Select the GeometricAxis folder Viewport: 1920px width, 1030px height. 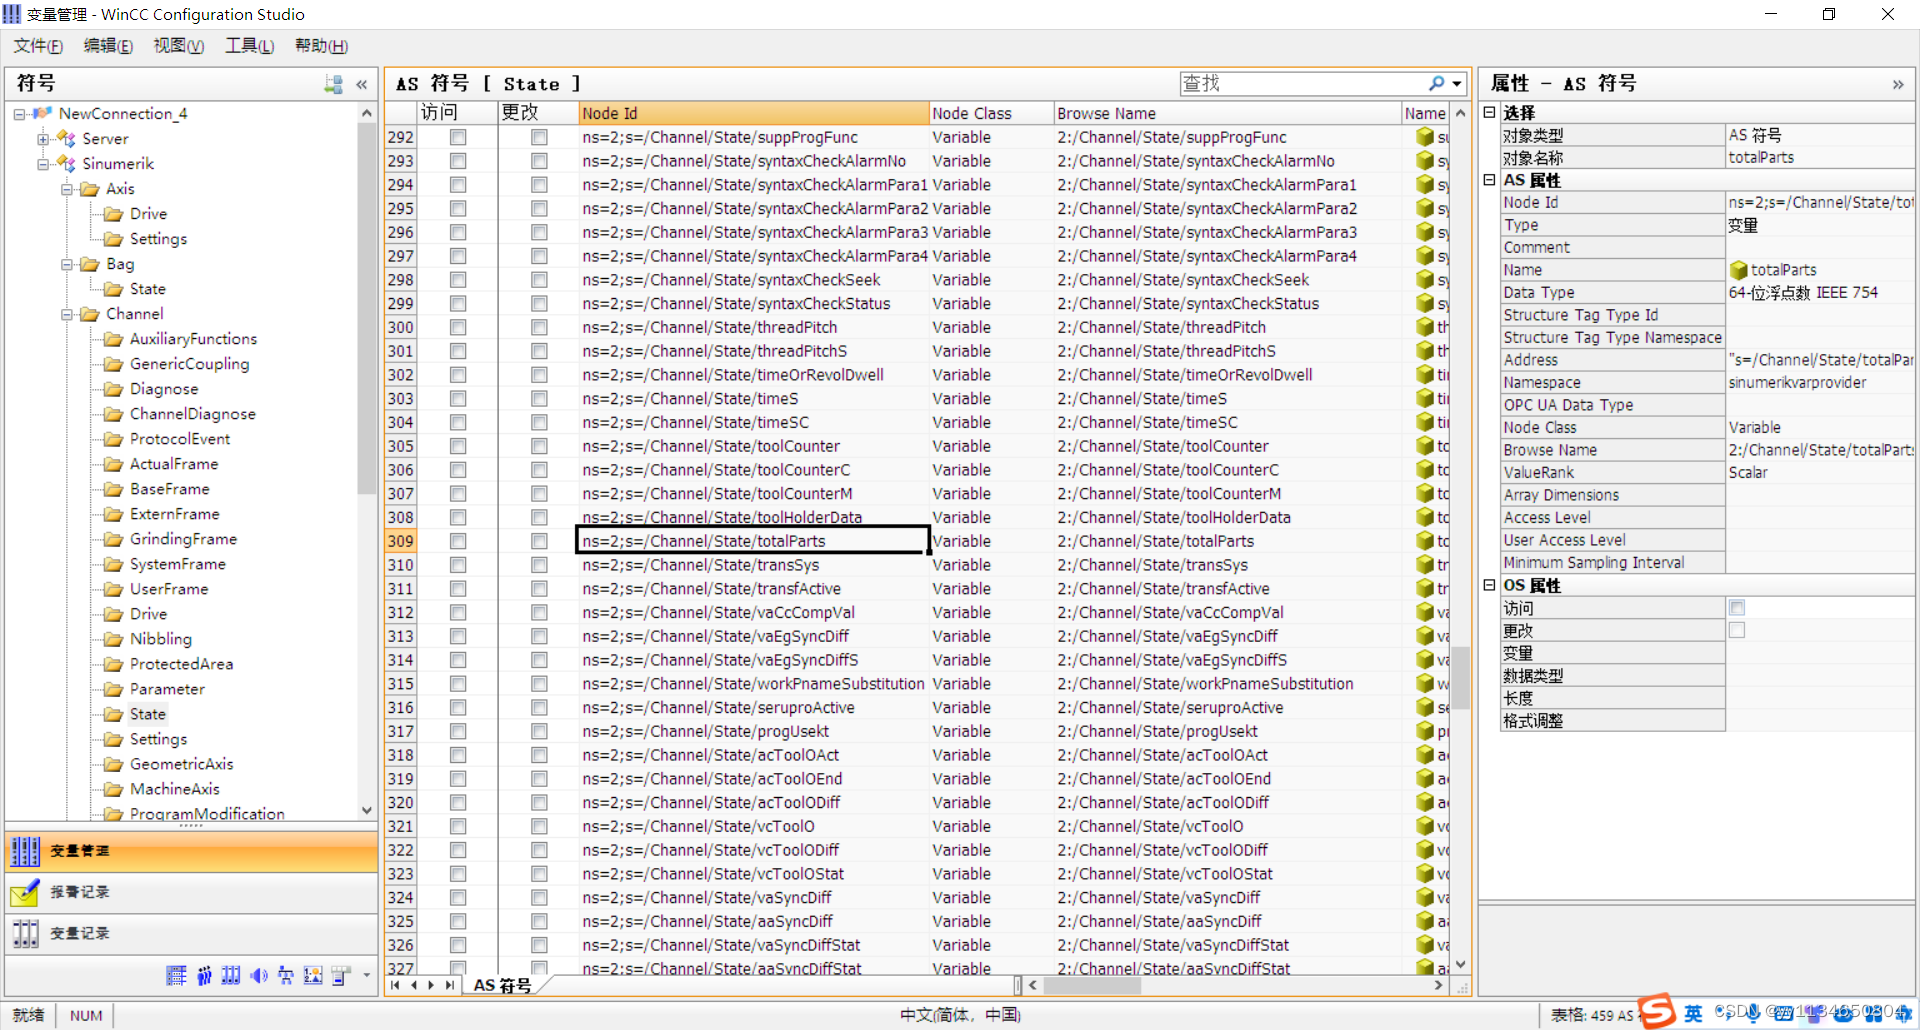point(181,764)
